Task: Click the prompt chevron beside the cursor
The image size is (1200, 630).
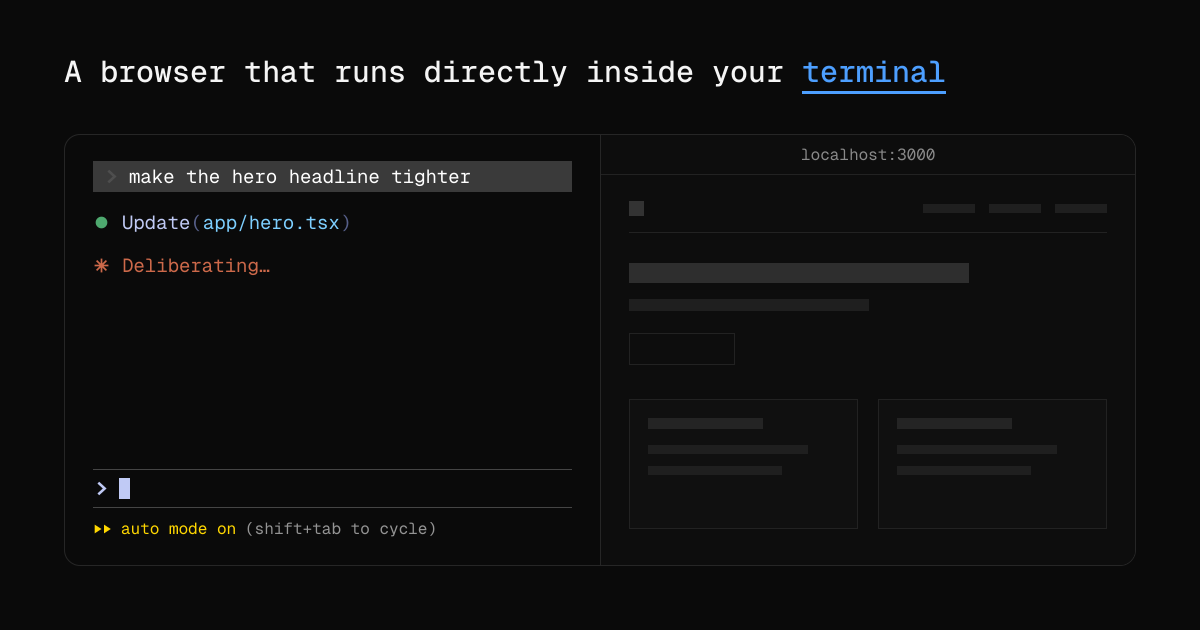Action: pyautogui.click(x=101, y=488)
